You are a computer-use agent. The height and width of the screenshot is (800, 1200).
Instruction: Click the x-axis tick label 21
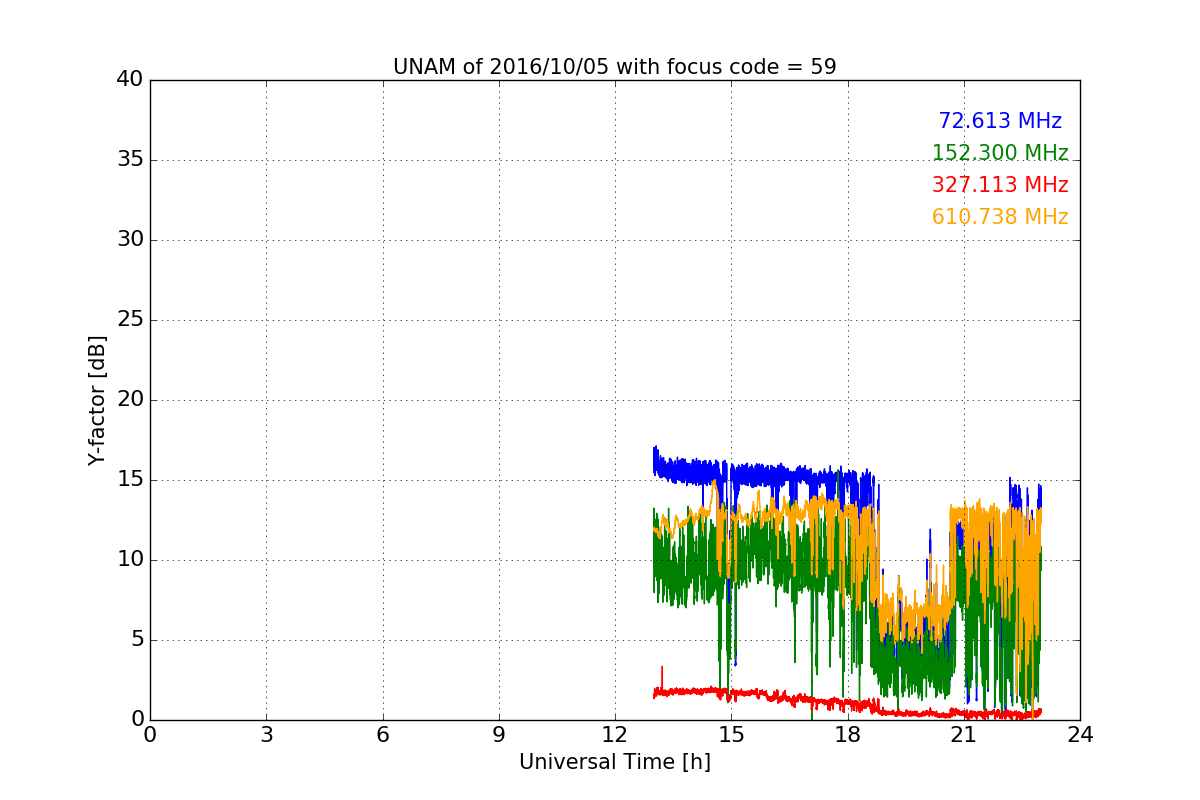coord(964,735)
